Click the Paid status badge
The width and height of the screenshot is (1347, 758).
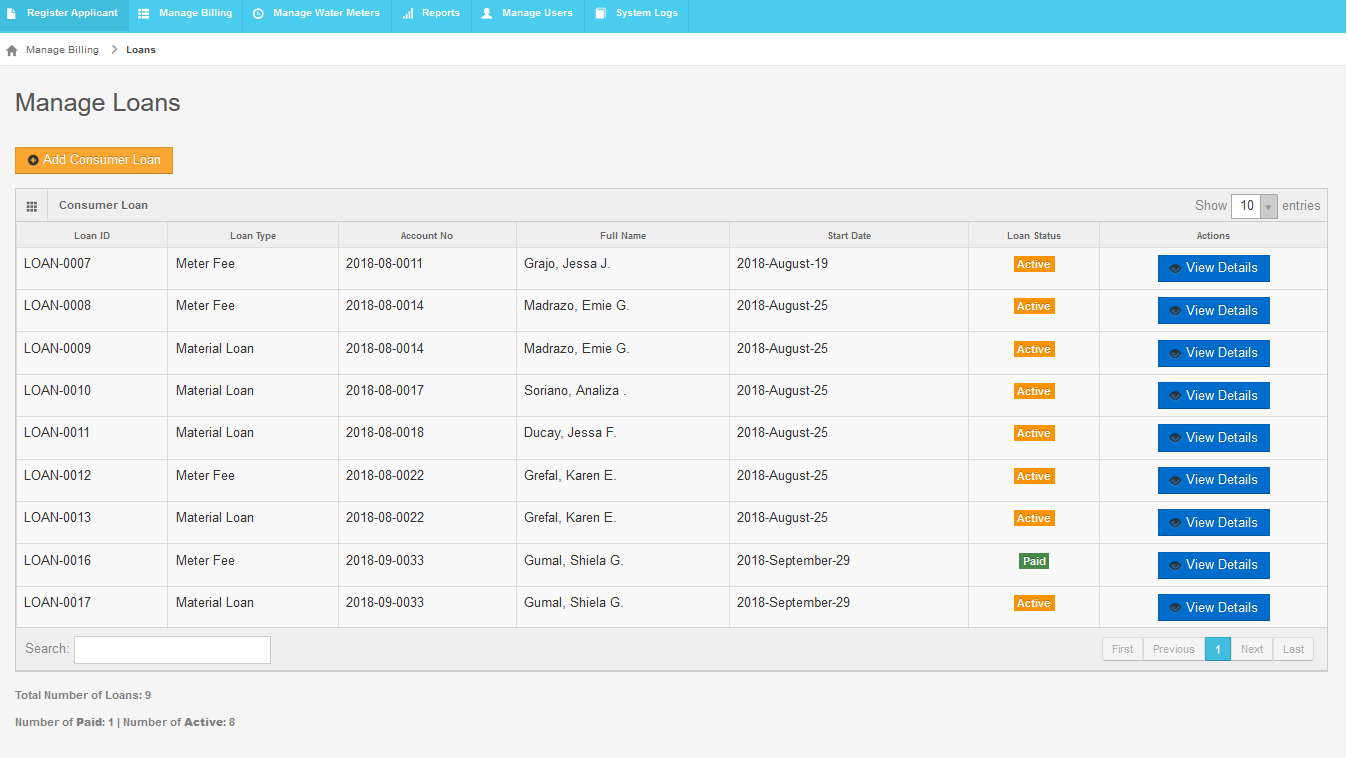coord(1034,561)
